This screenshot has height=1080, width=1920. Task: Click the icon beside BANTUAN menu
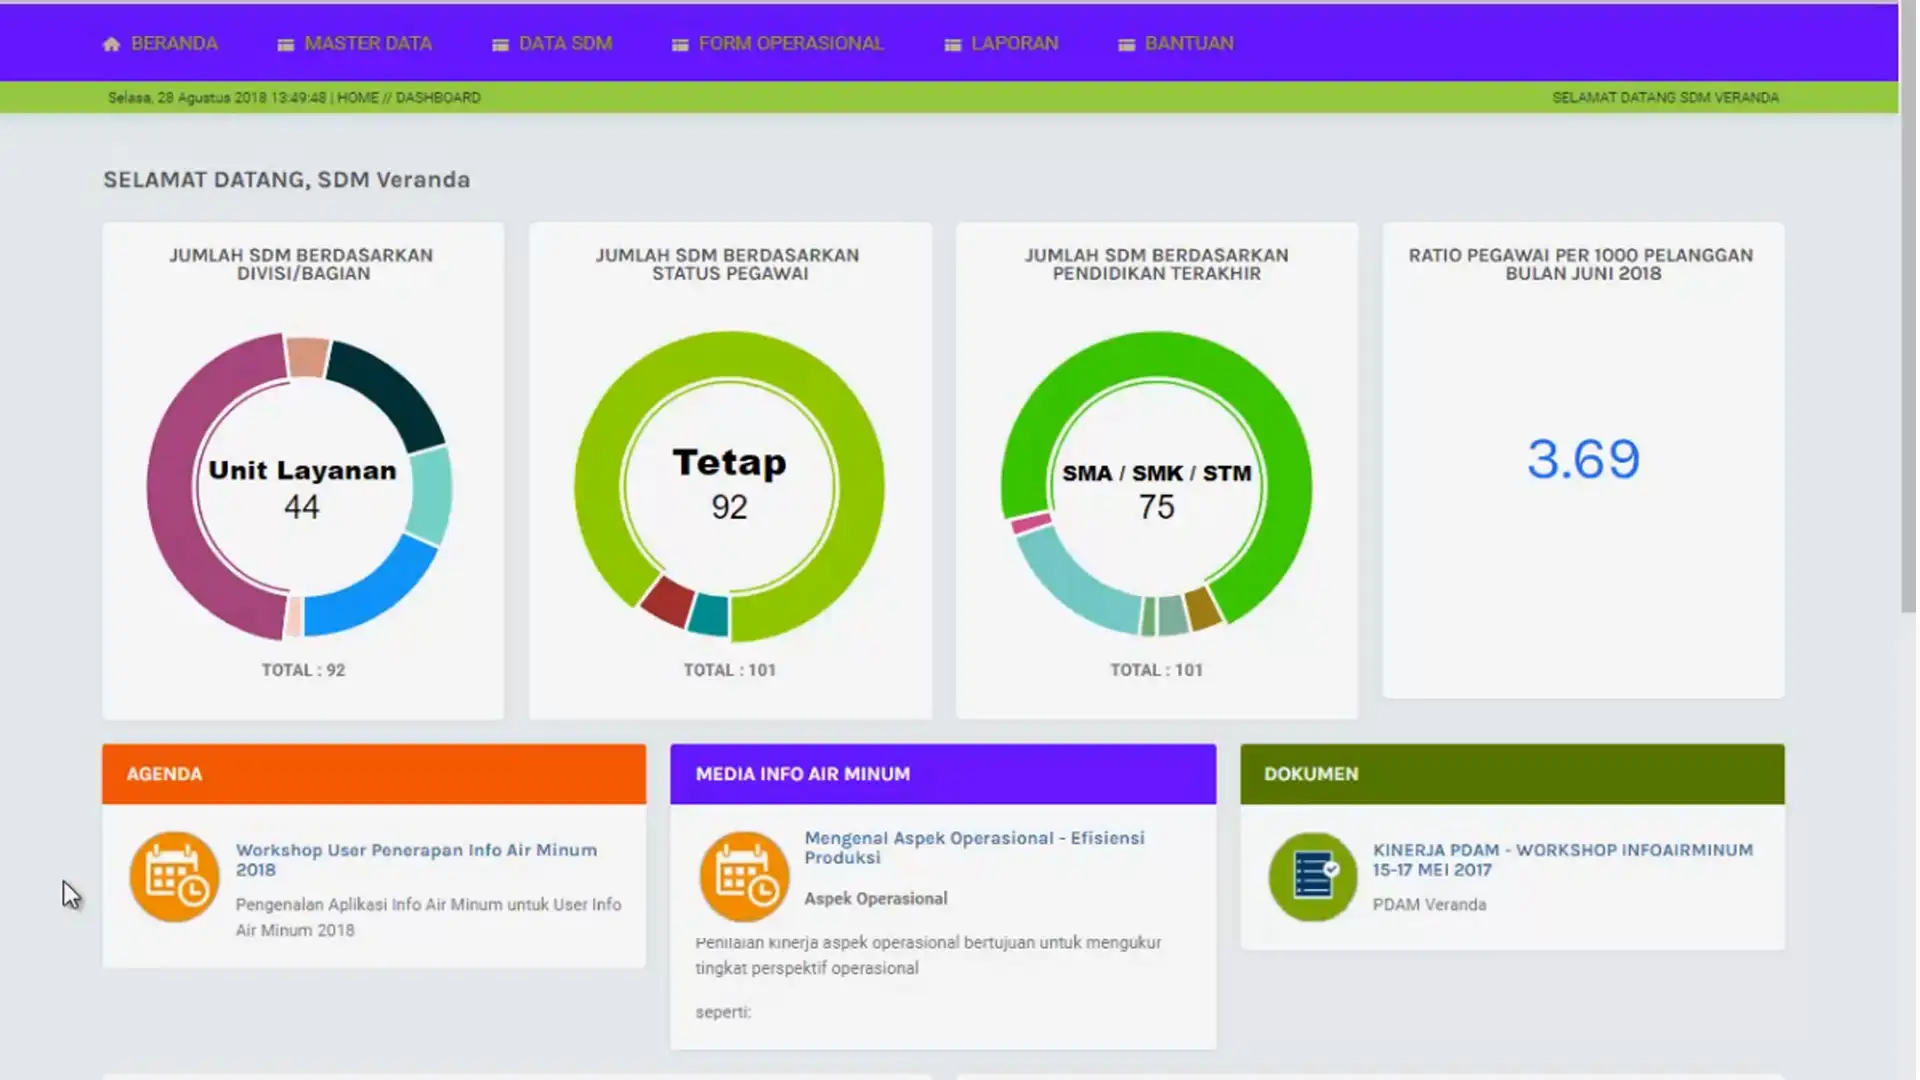tap(1126, 45)
